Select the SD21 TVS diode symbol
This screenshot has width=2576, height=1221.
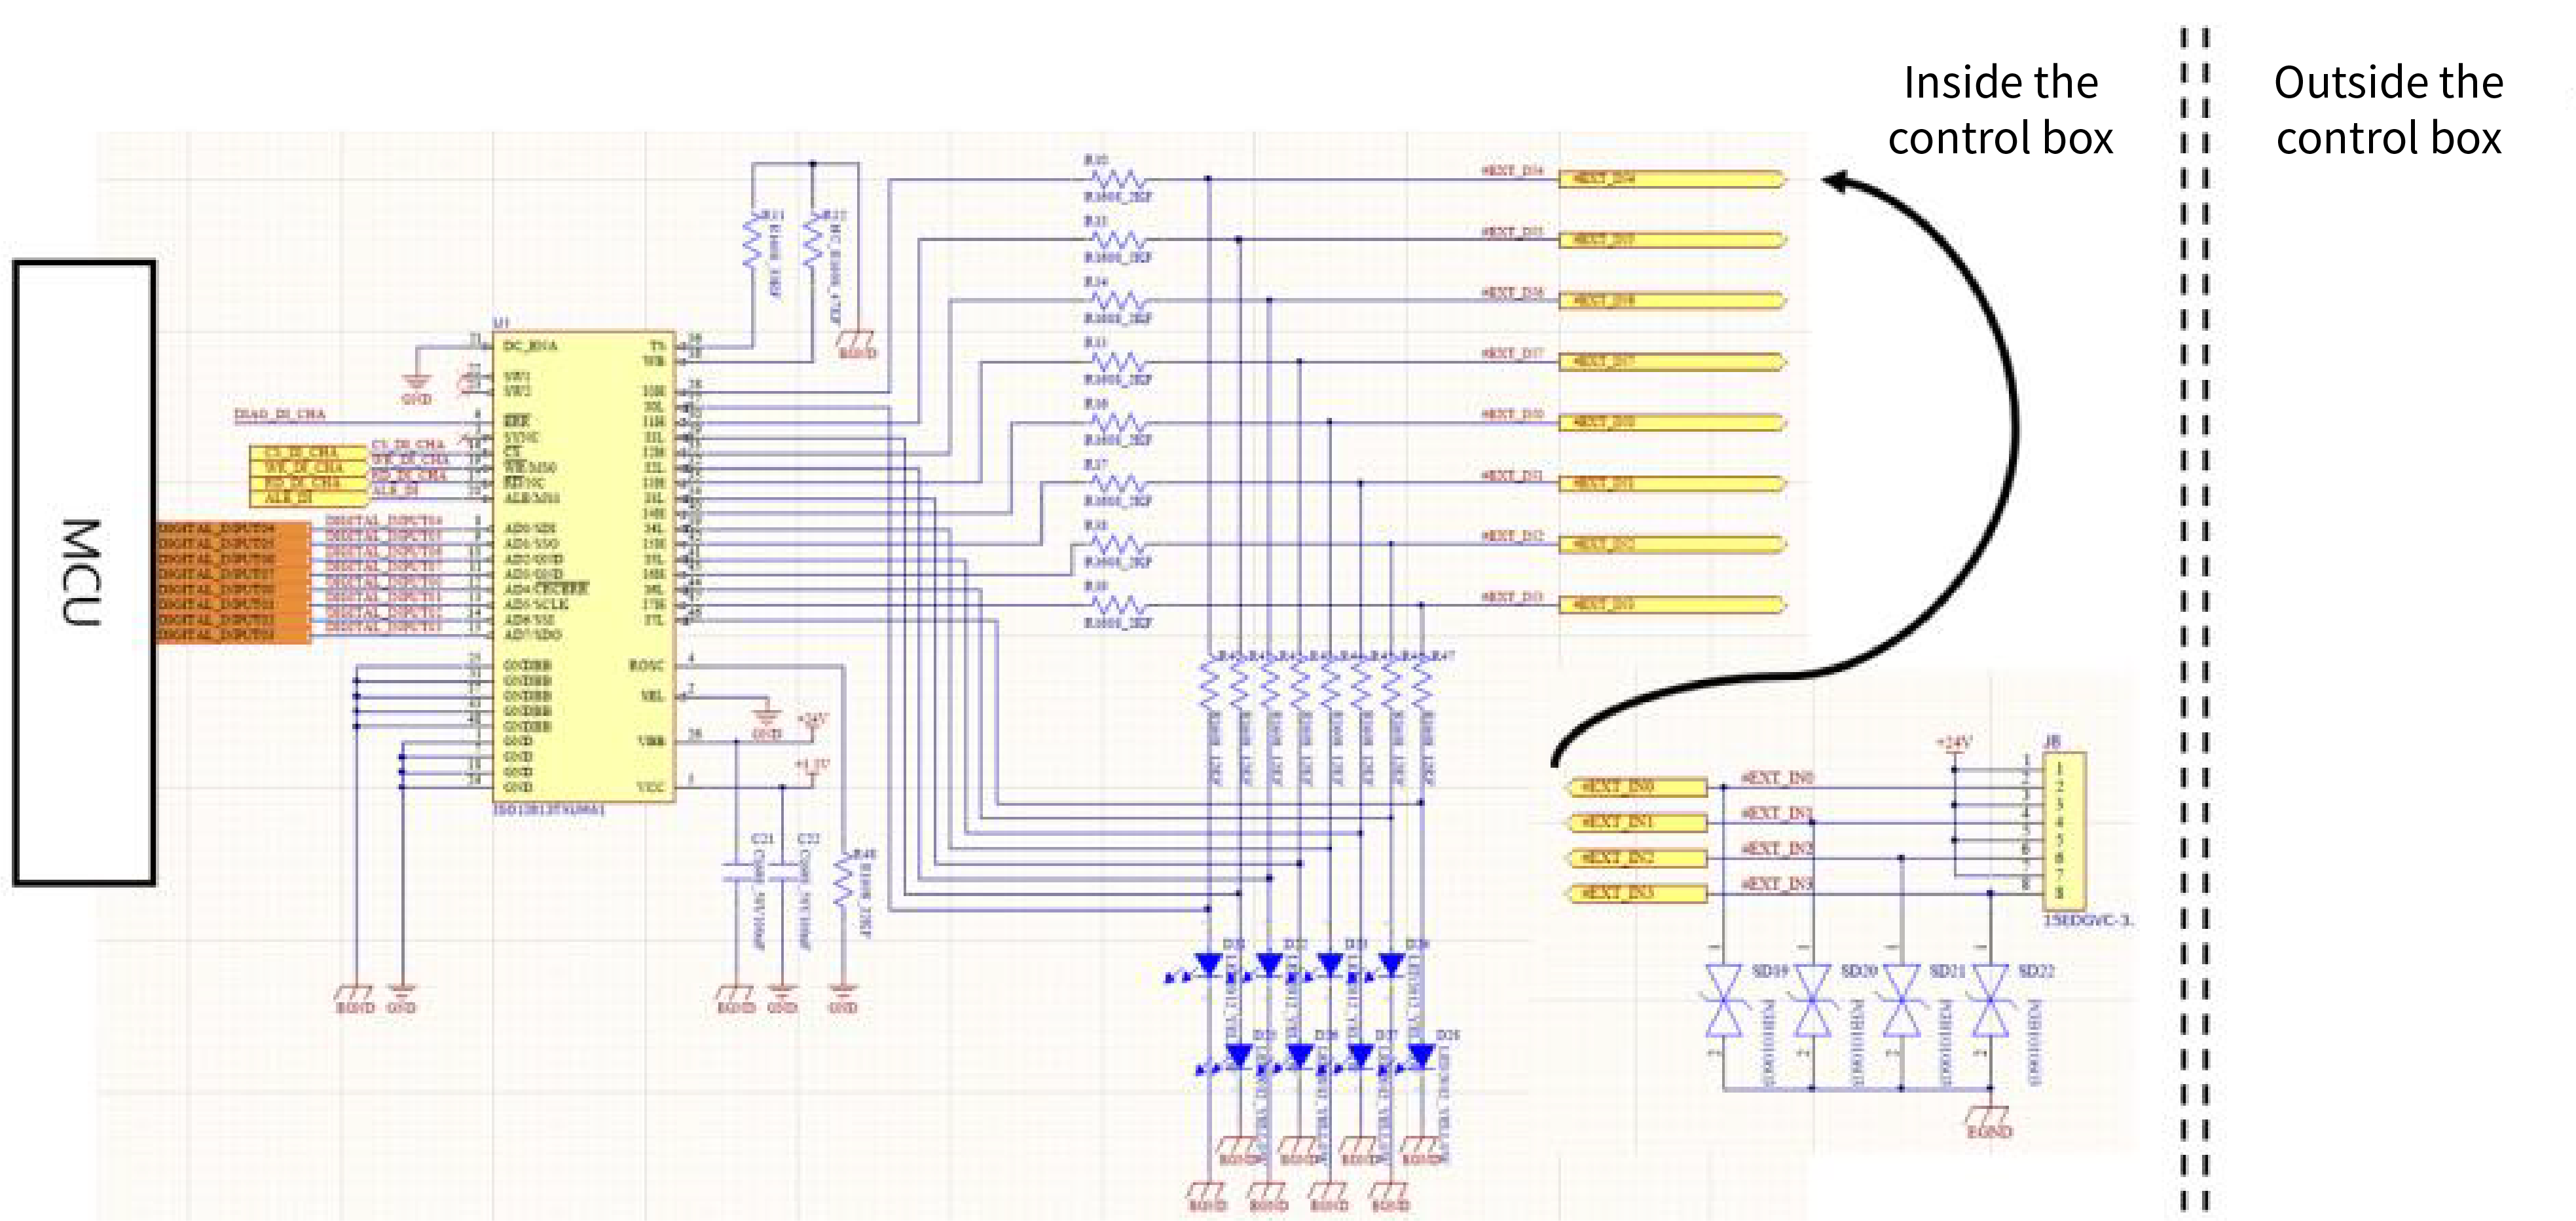tap(1901, 1001)
